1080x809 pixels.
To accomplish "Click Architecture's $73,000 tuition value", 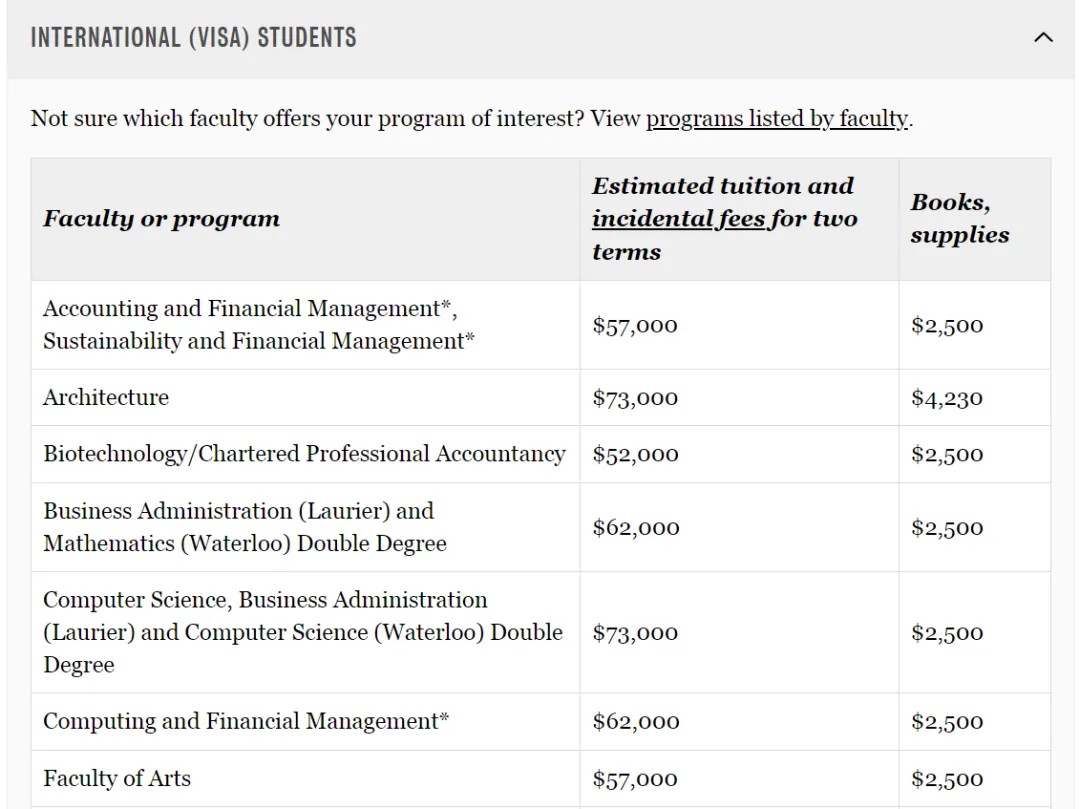I will [635, 398].
